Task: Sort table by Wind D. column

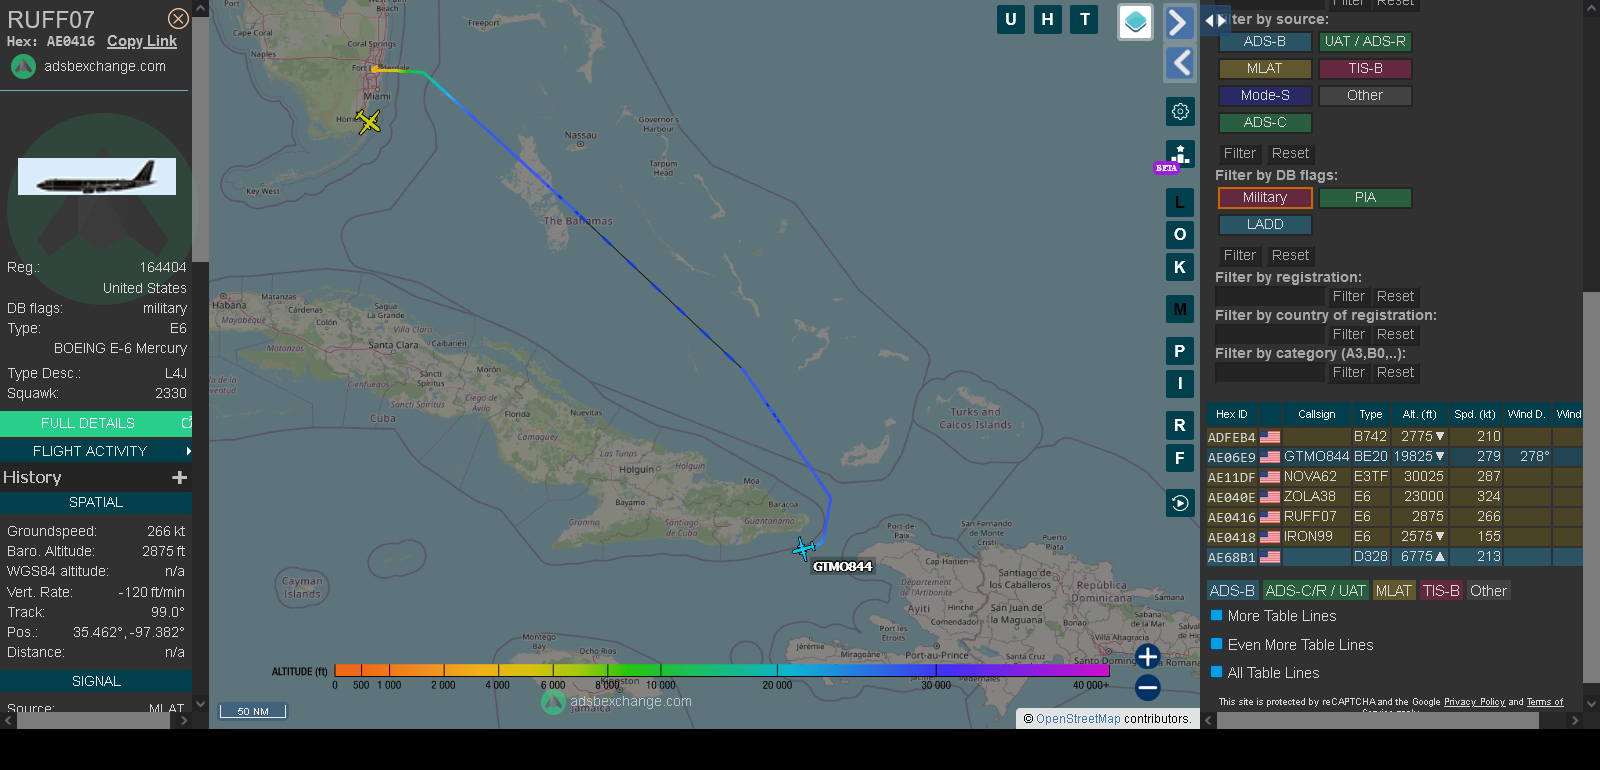Action: 1526,414
